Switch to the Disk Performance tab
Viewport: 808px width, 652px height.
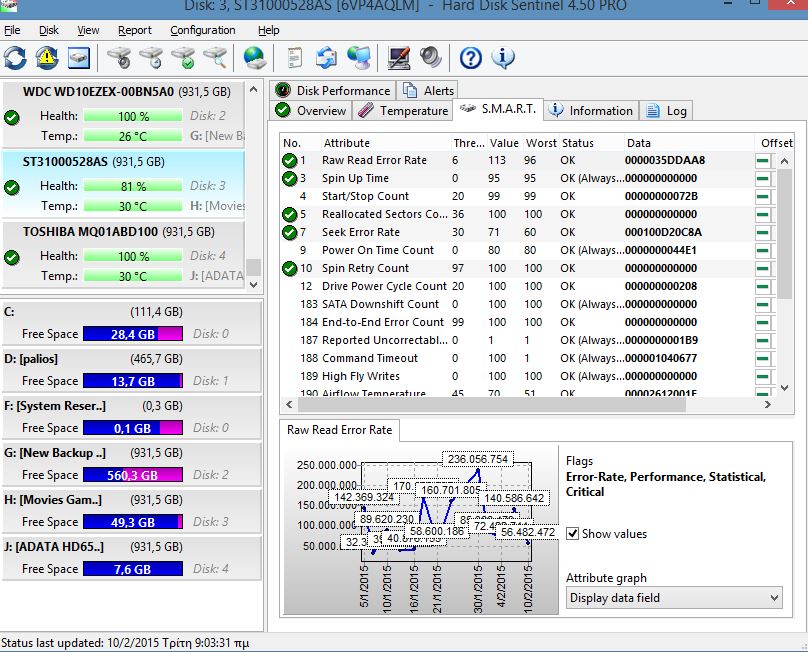coord(333,90)
